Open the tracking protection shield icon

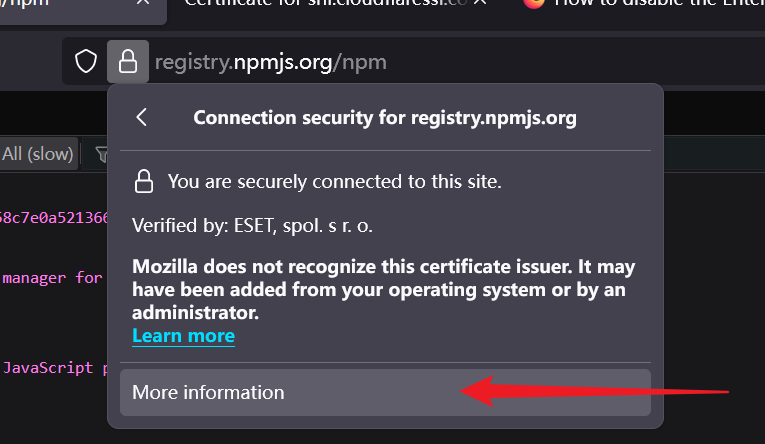[x=86, y=62]
